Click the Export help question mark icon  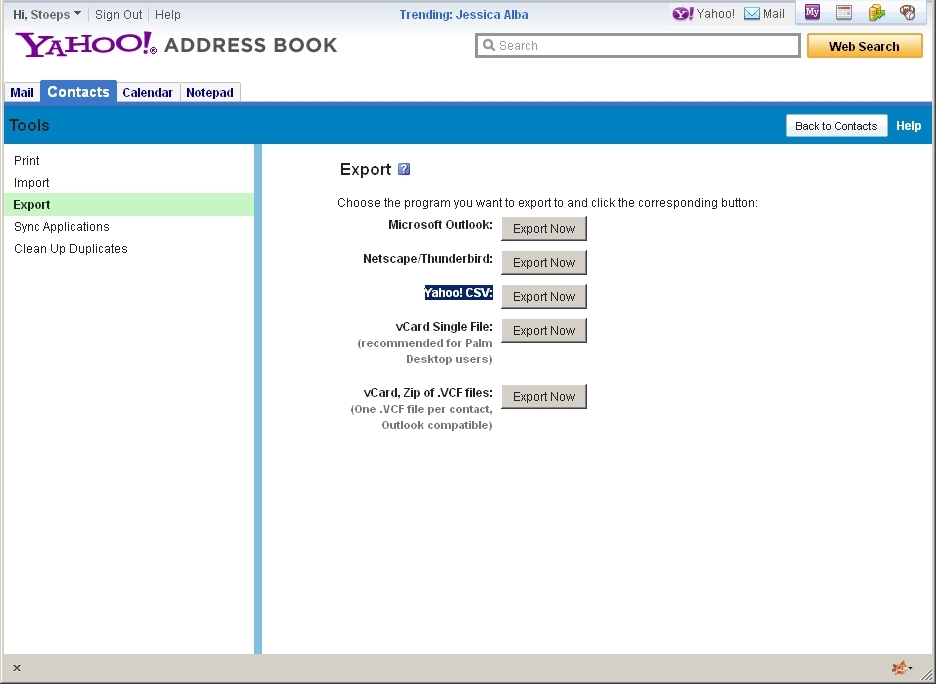tap(404, 169)
